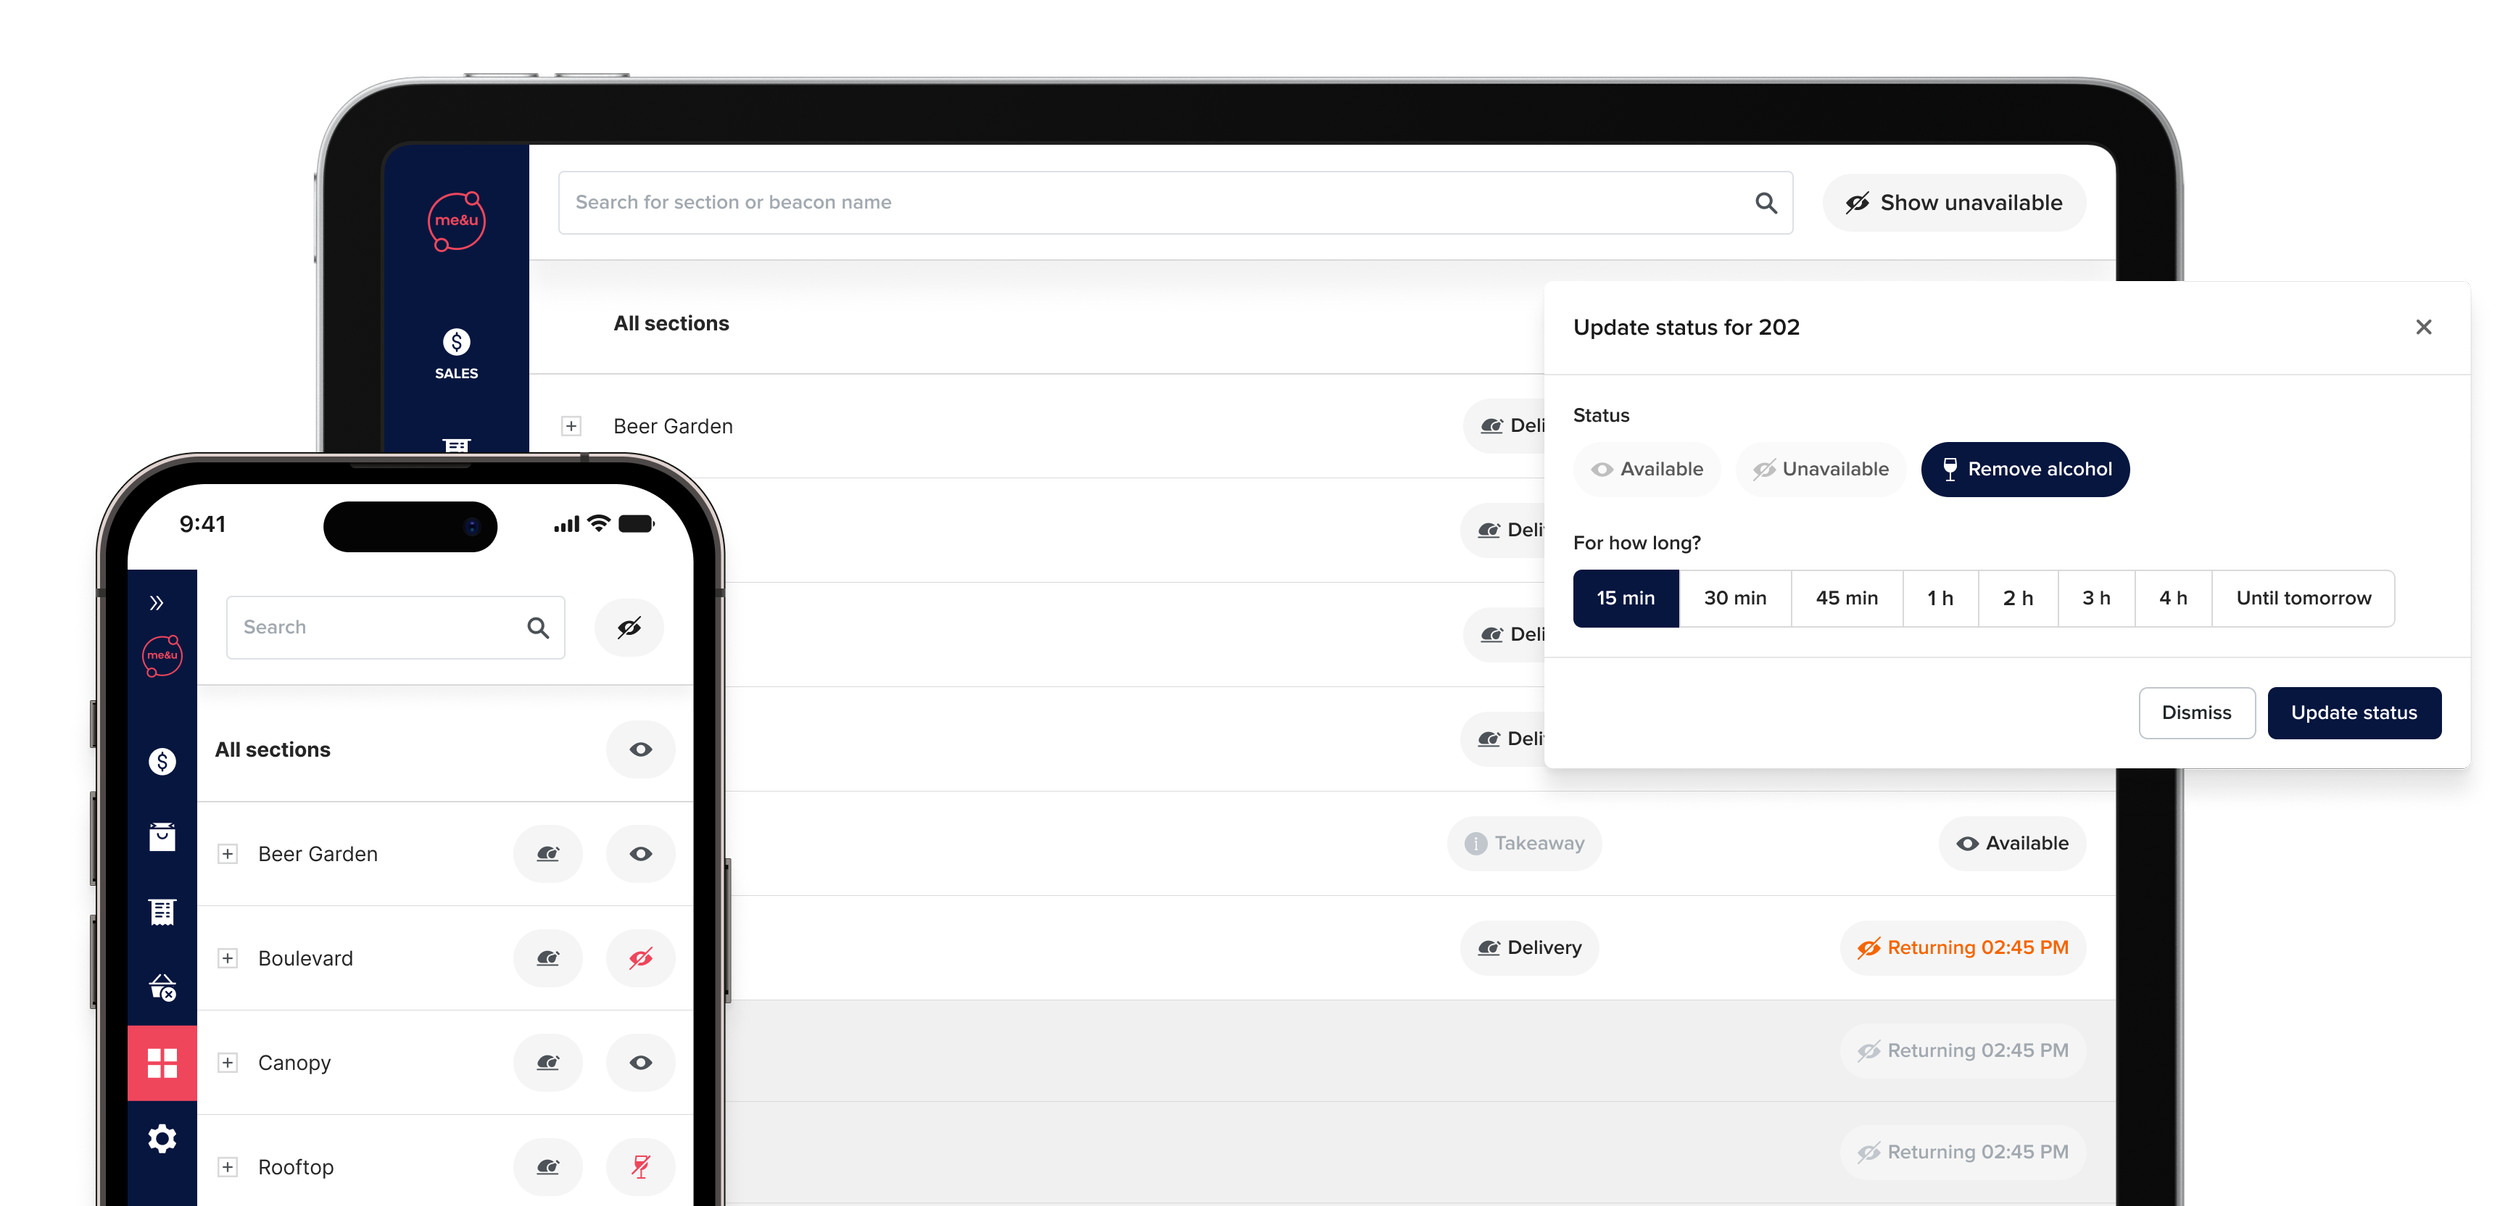Image resolution: width=2500 pixels, height=1206 pixels.
Task: Click the search magnifier in tablet search bar
Action: tap(1766, 203)
